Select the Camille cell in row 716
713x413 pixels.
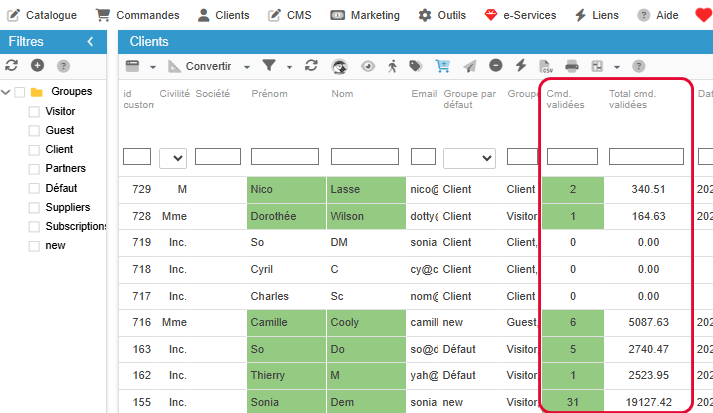(286, 322)
